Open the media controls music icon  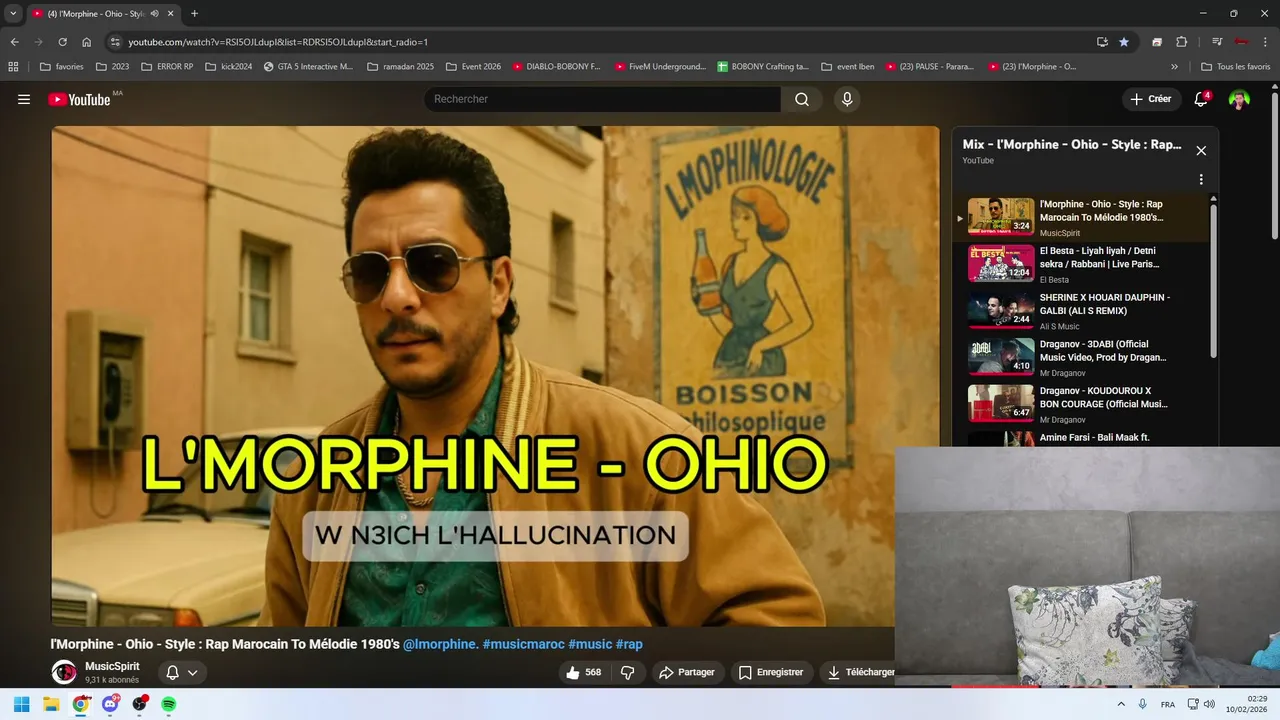tap(1217, 42)
